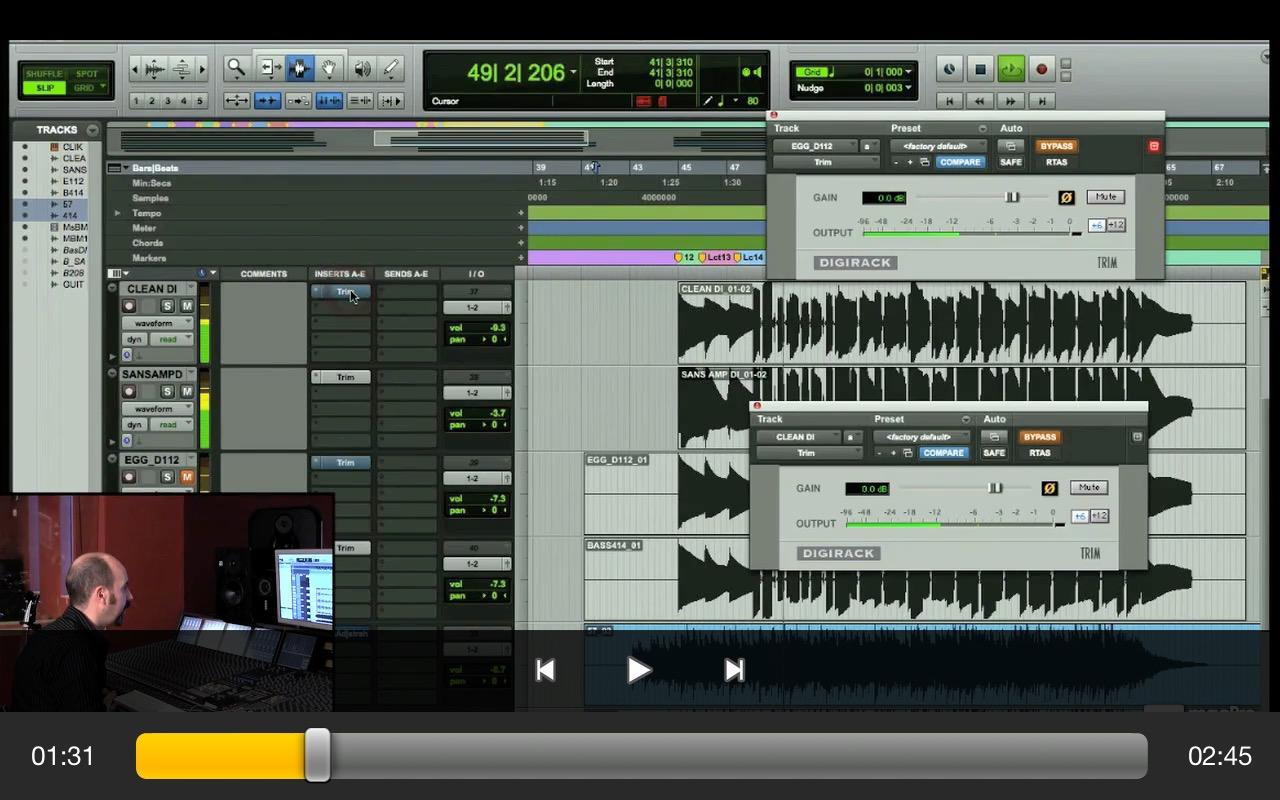Image resolution: width=1280 pixels, height=800 pixels.
Task: Select the Scrubber speaker tool
Action: (361, 68)
